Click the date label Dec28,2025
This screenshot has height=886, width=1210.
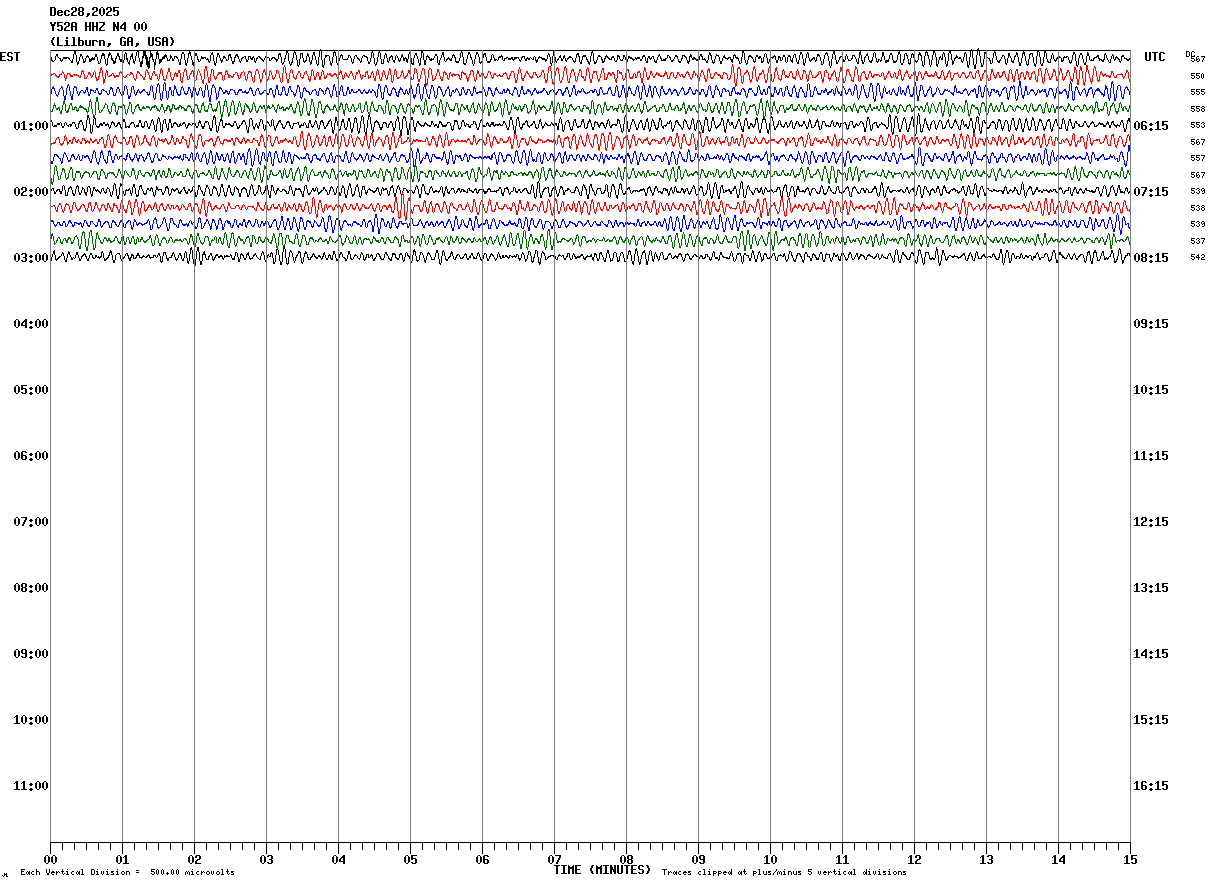[84, 12]
